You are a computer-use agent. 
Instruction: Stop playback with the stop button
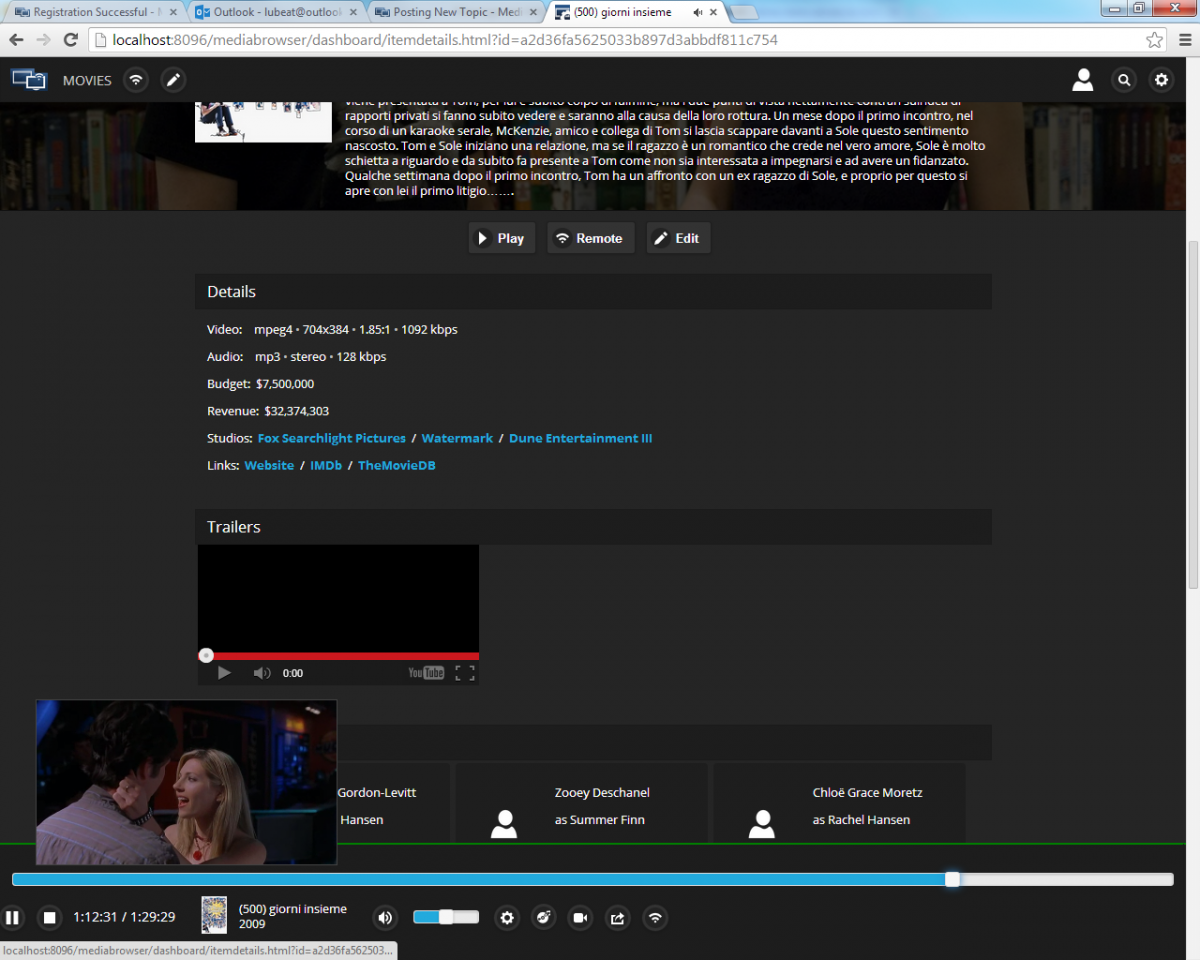[49, 917]
